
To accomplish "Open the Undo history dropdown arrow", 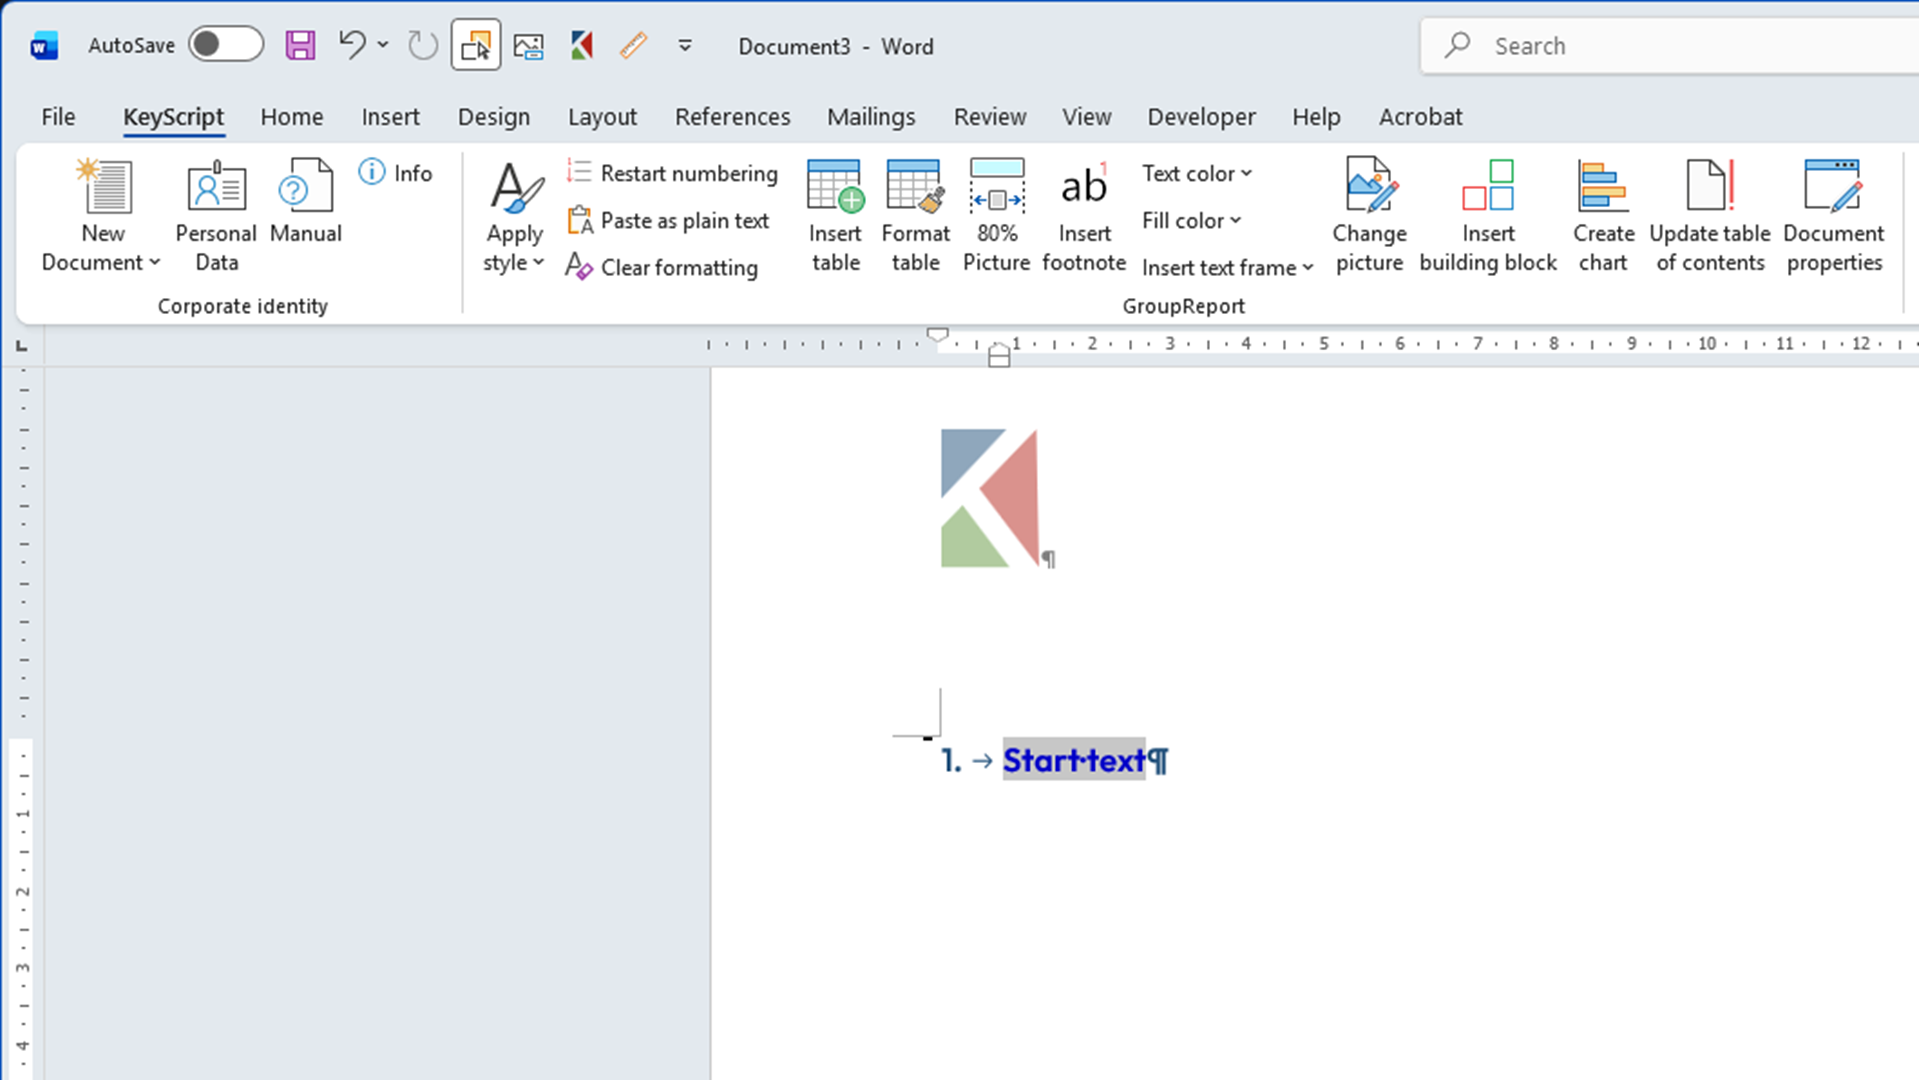I will pyautogui.click(x=383, y=45).
